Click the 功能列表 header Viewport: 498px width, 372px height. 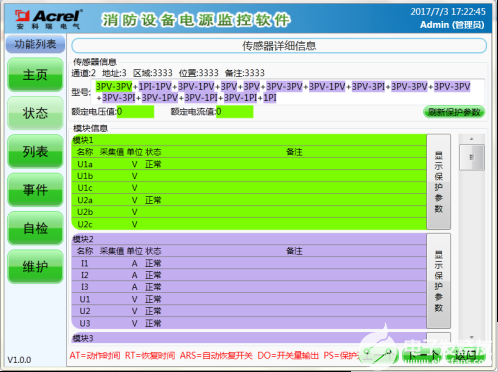[35, 44]
